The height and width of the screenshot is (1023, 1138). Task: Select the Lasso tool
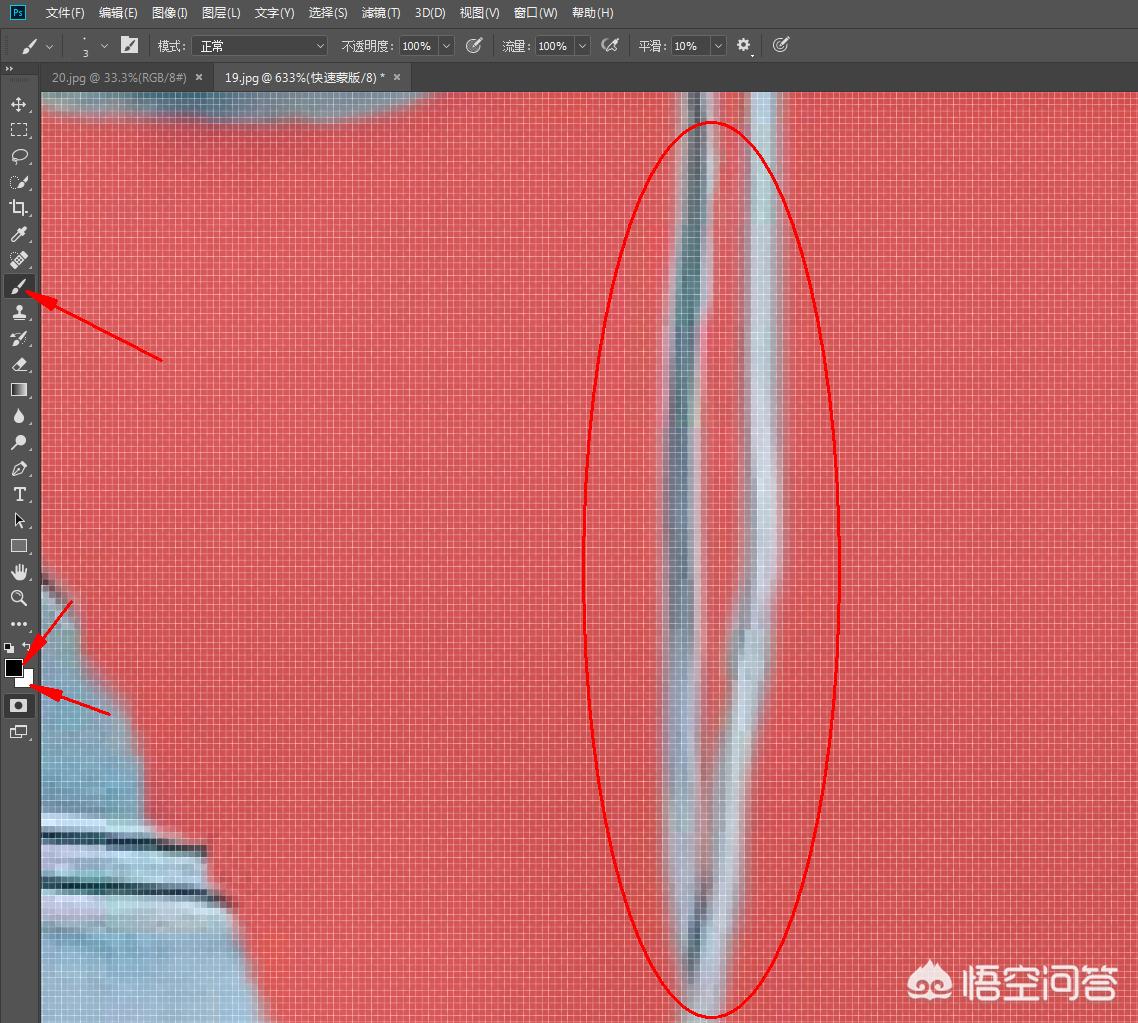[x=19, y=156]
